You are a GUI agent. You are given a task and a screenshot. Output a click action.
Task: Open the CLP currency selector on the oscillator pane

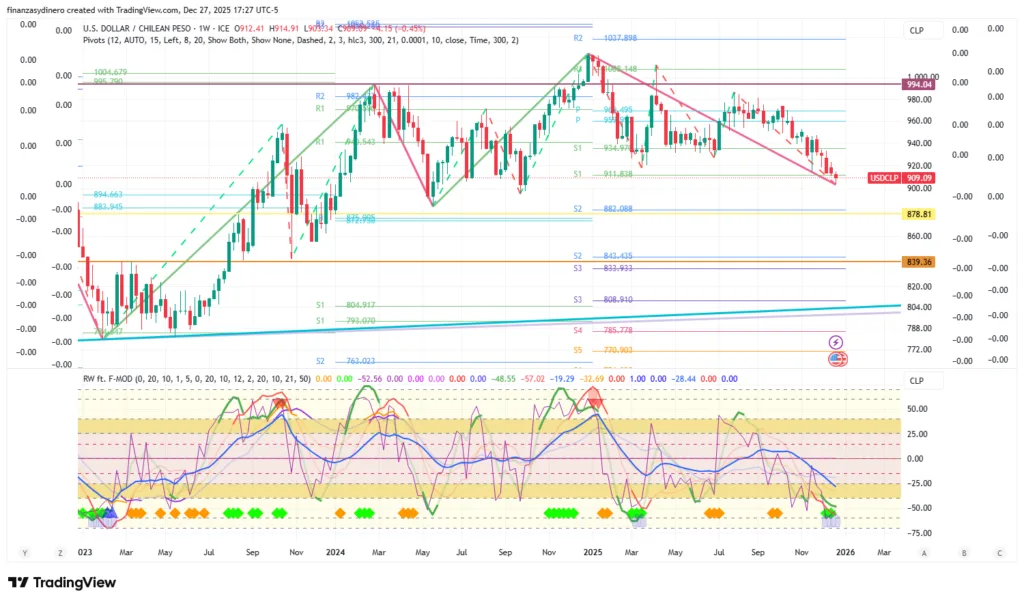pyautogui.click(x=916, y=381)
